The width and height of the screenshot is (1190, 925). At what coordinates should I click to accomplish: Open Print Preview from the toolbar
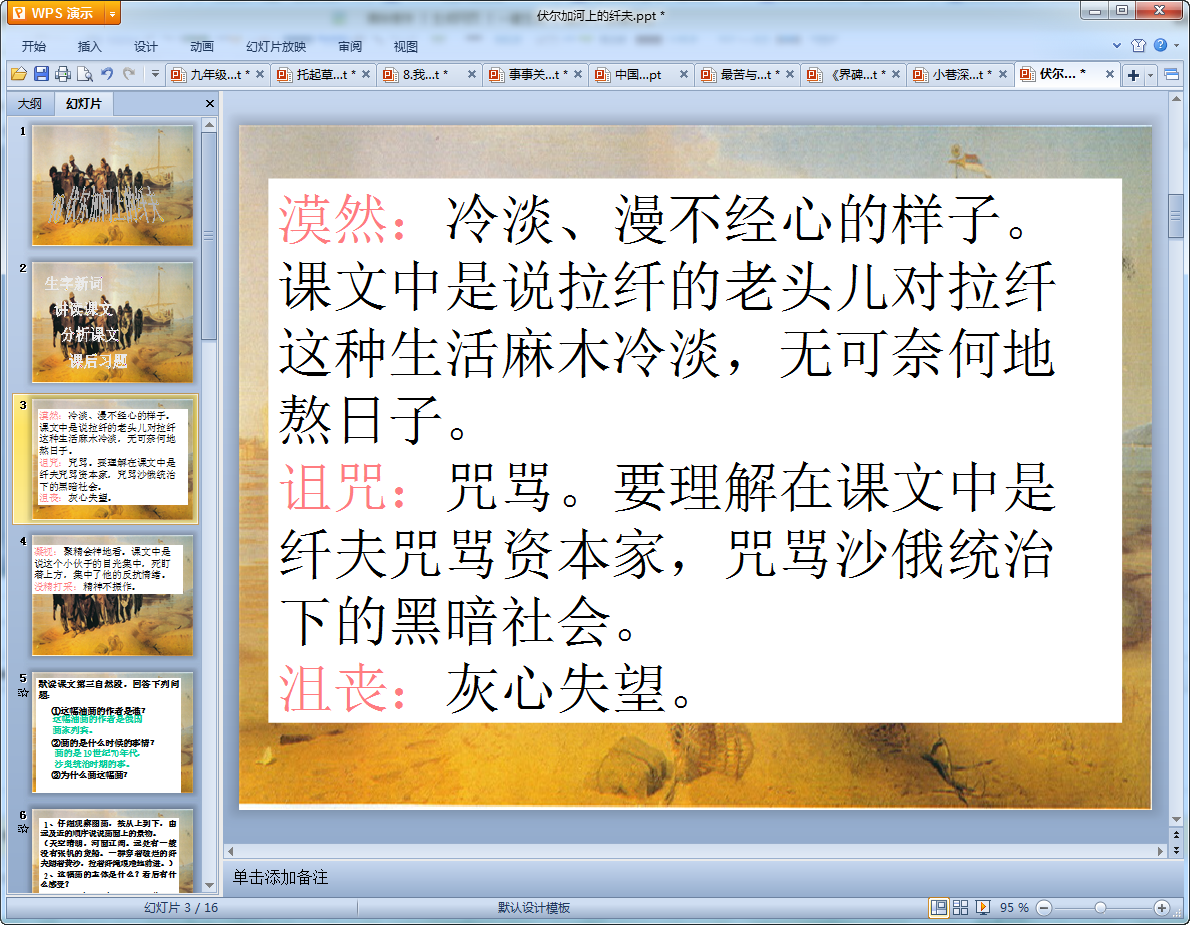point(85,74)
